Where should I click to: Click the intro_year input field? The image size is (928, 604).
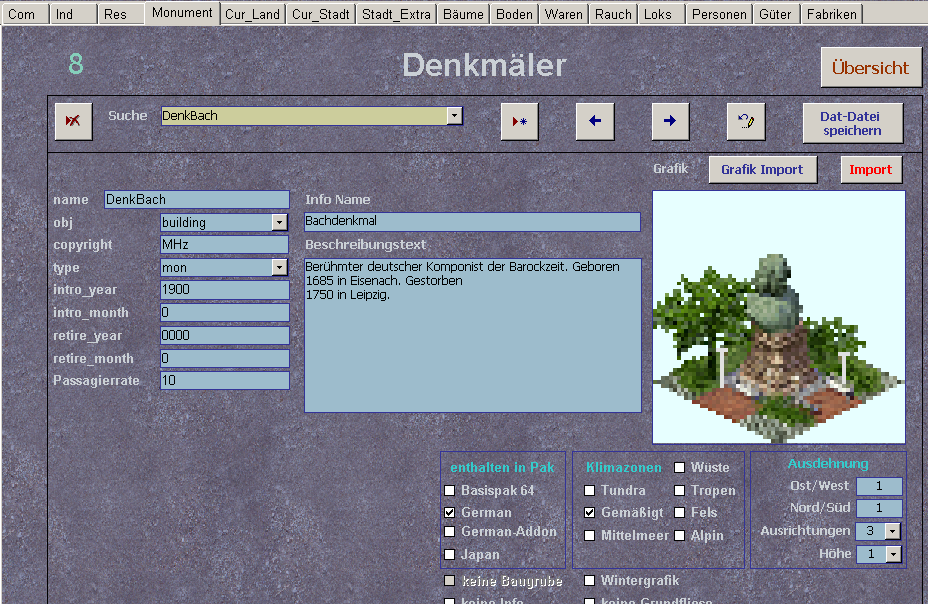click(224, 290)
